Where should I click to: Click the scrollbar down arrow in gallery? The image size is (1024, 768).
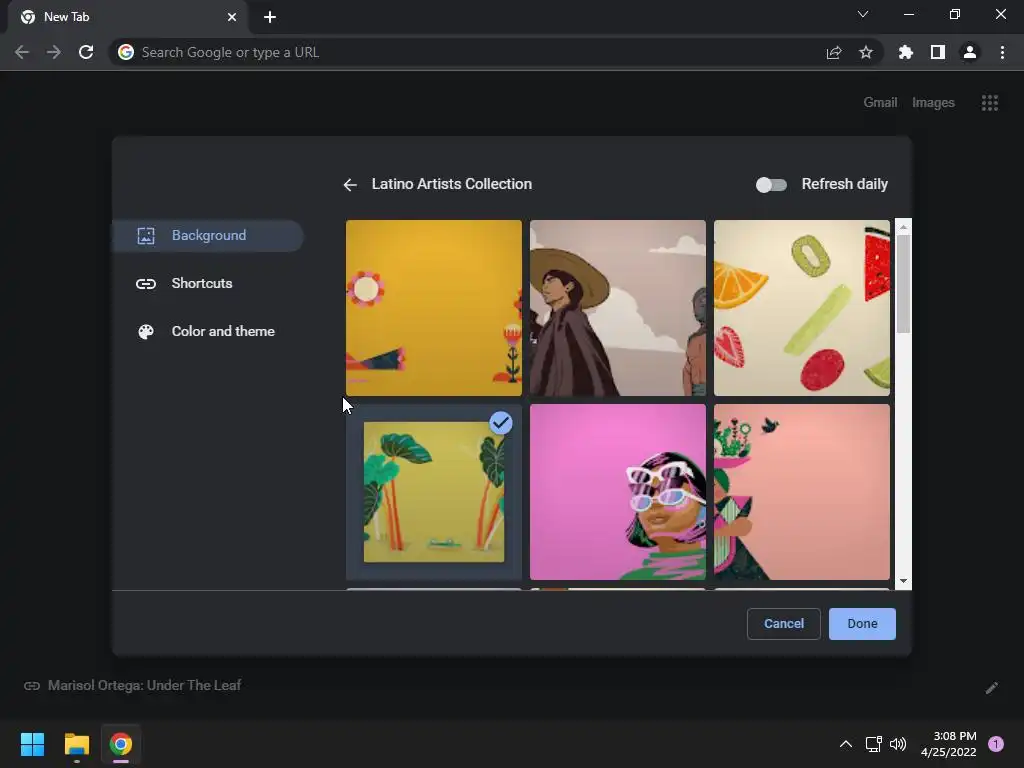click(903, 581)
